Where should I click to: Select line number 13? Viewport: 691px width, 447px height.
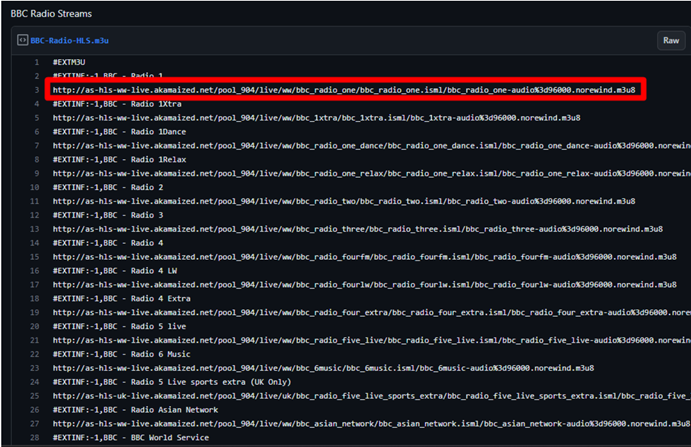click(x=34, y=229)
